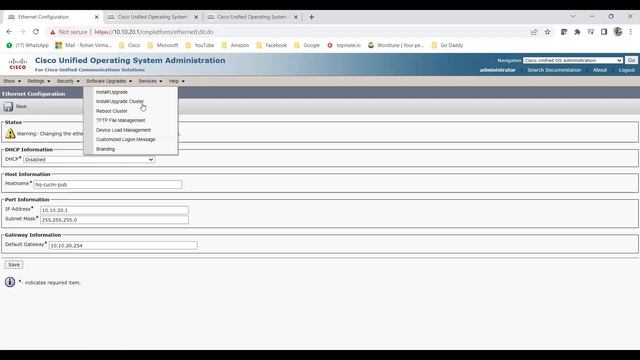This screenshot has width=640, height=360.
Task: Click the Hostname input field
Action: click(x=108, y=184)
